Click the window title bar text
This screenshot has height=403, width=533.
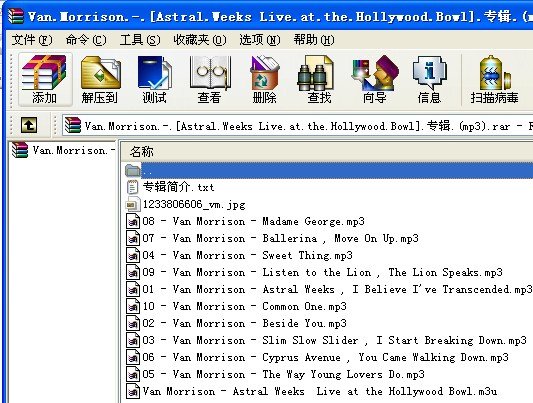(280, 16)
